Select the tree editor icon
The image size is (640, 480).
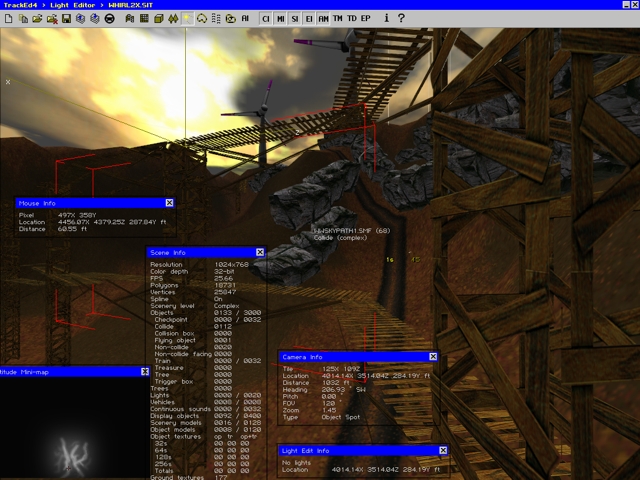click(x=173, y=18)
